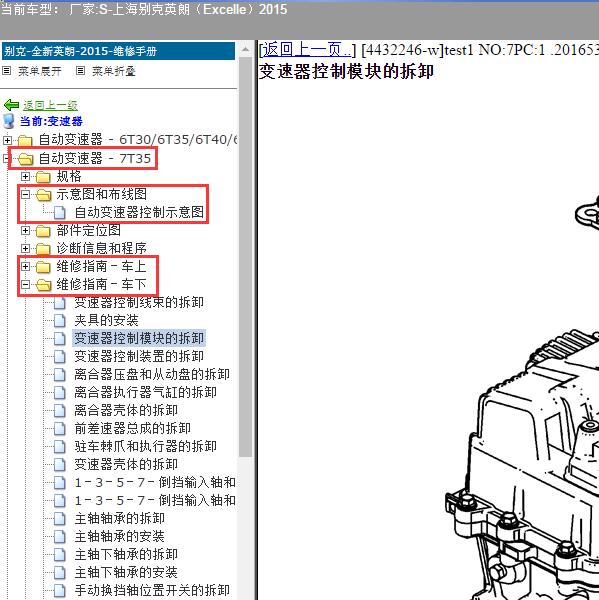Image resolution: width=599 pixels, height=600 pixels.
Task: Click folder icon of 自动变速器 - 6T30
Action: click(25, 140)
